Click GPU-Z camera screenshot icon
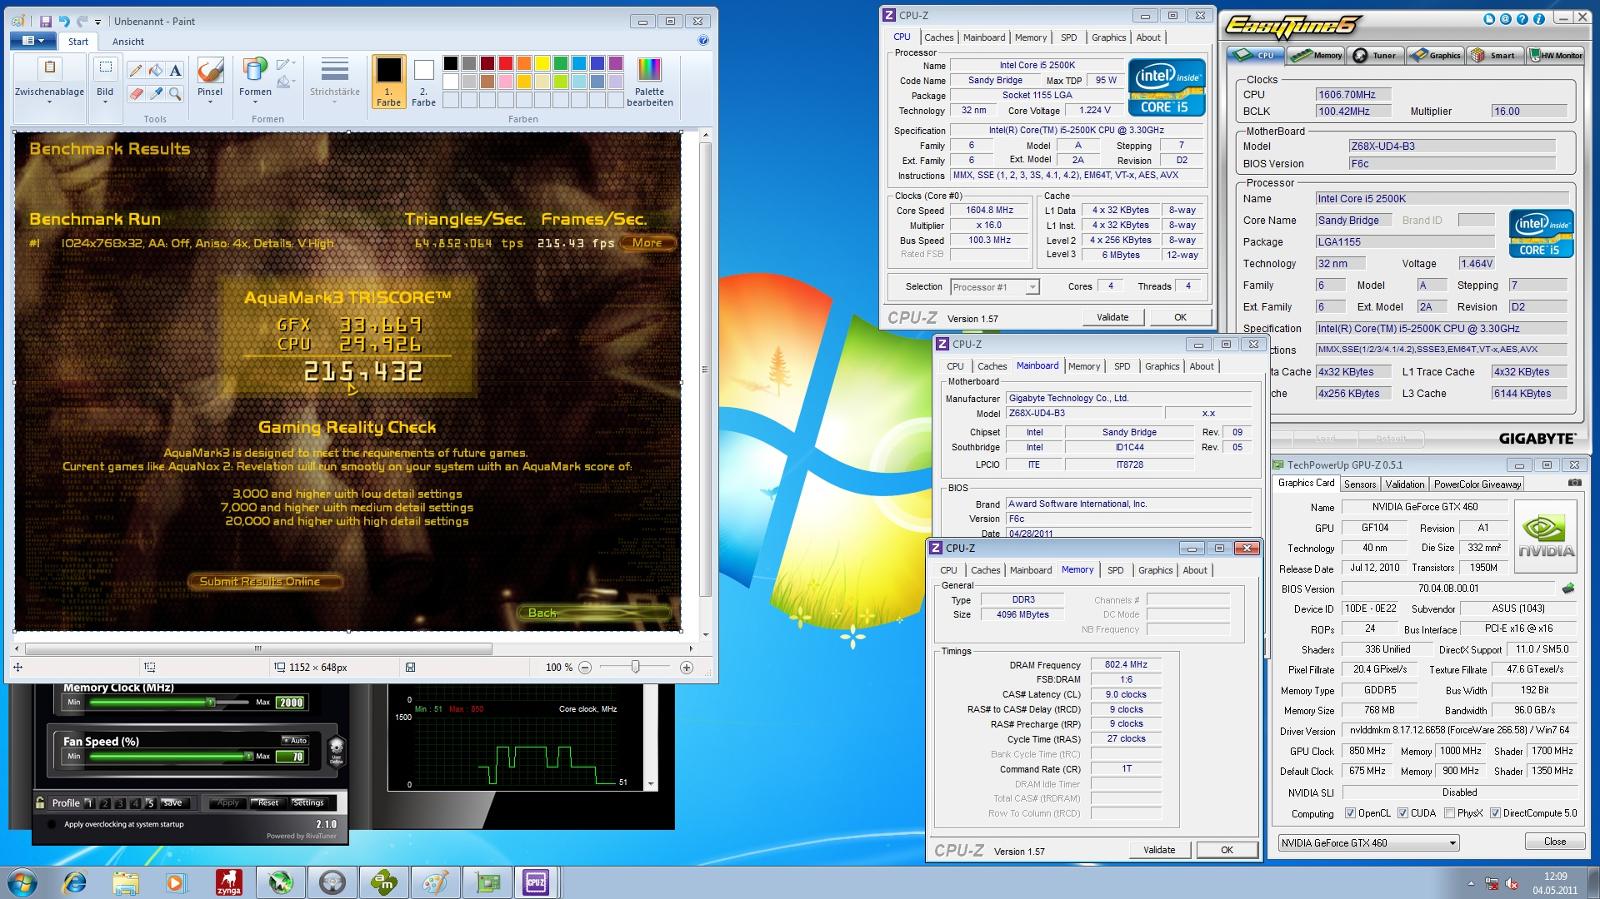Viewport: 1600px width, 899px height. tap(1575, 483)
